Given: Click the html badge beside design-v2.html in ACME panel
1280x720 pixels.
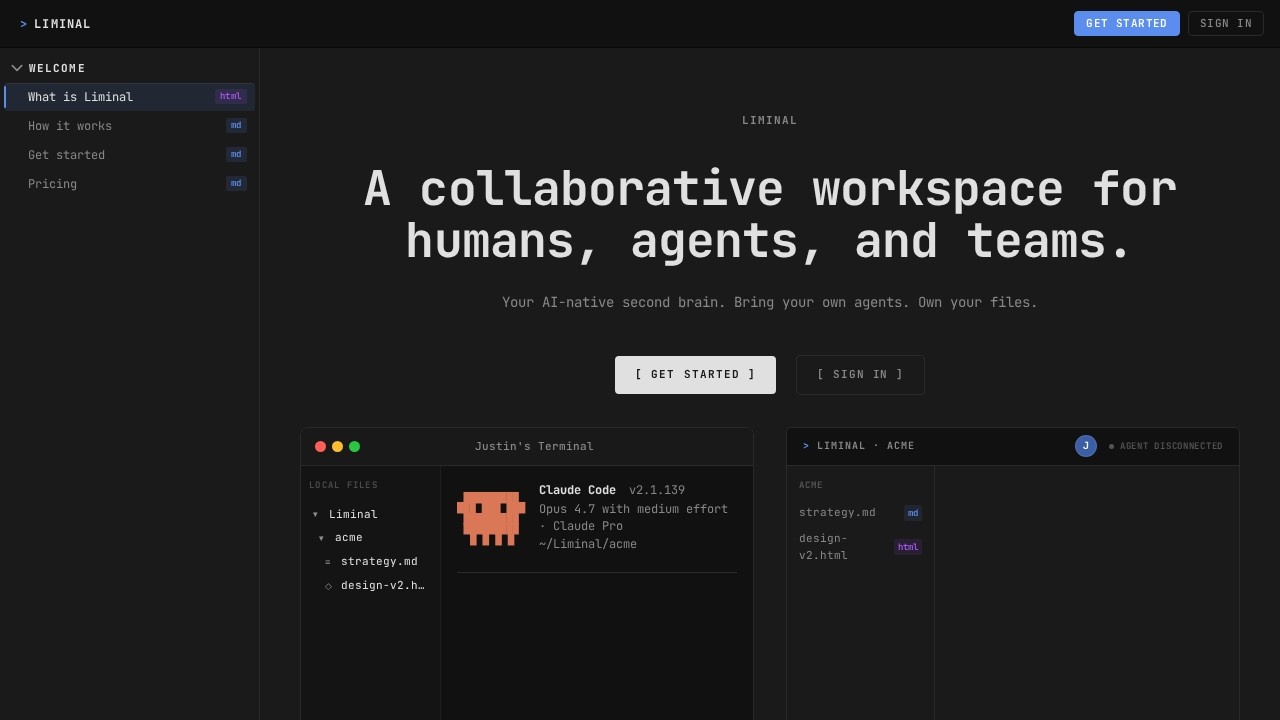Looking at the screenshot, I should coord(908,547).
